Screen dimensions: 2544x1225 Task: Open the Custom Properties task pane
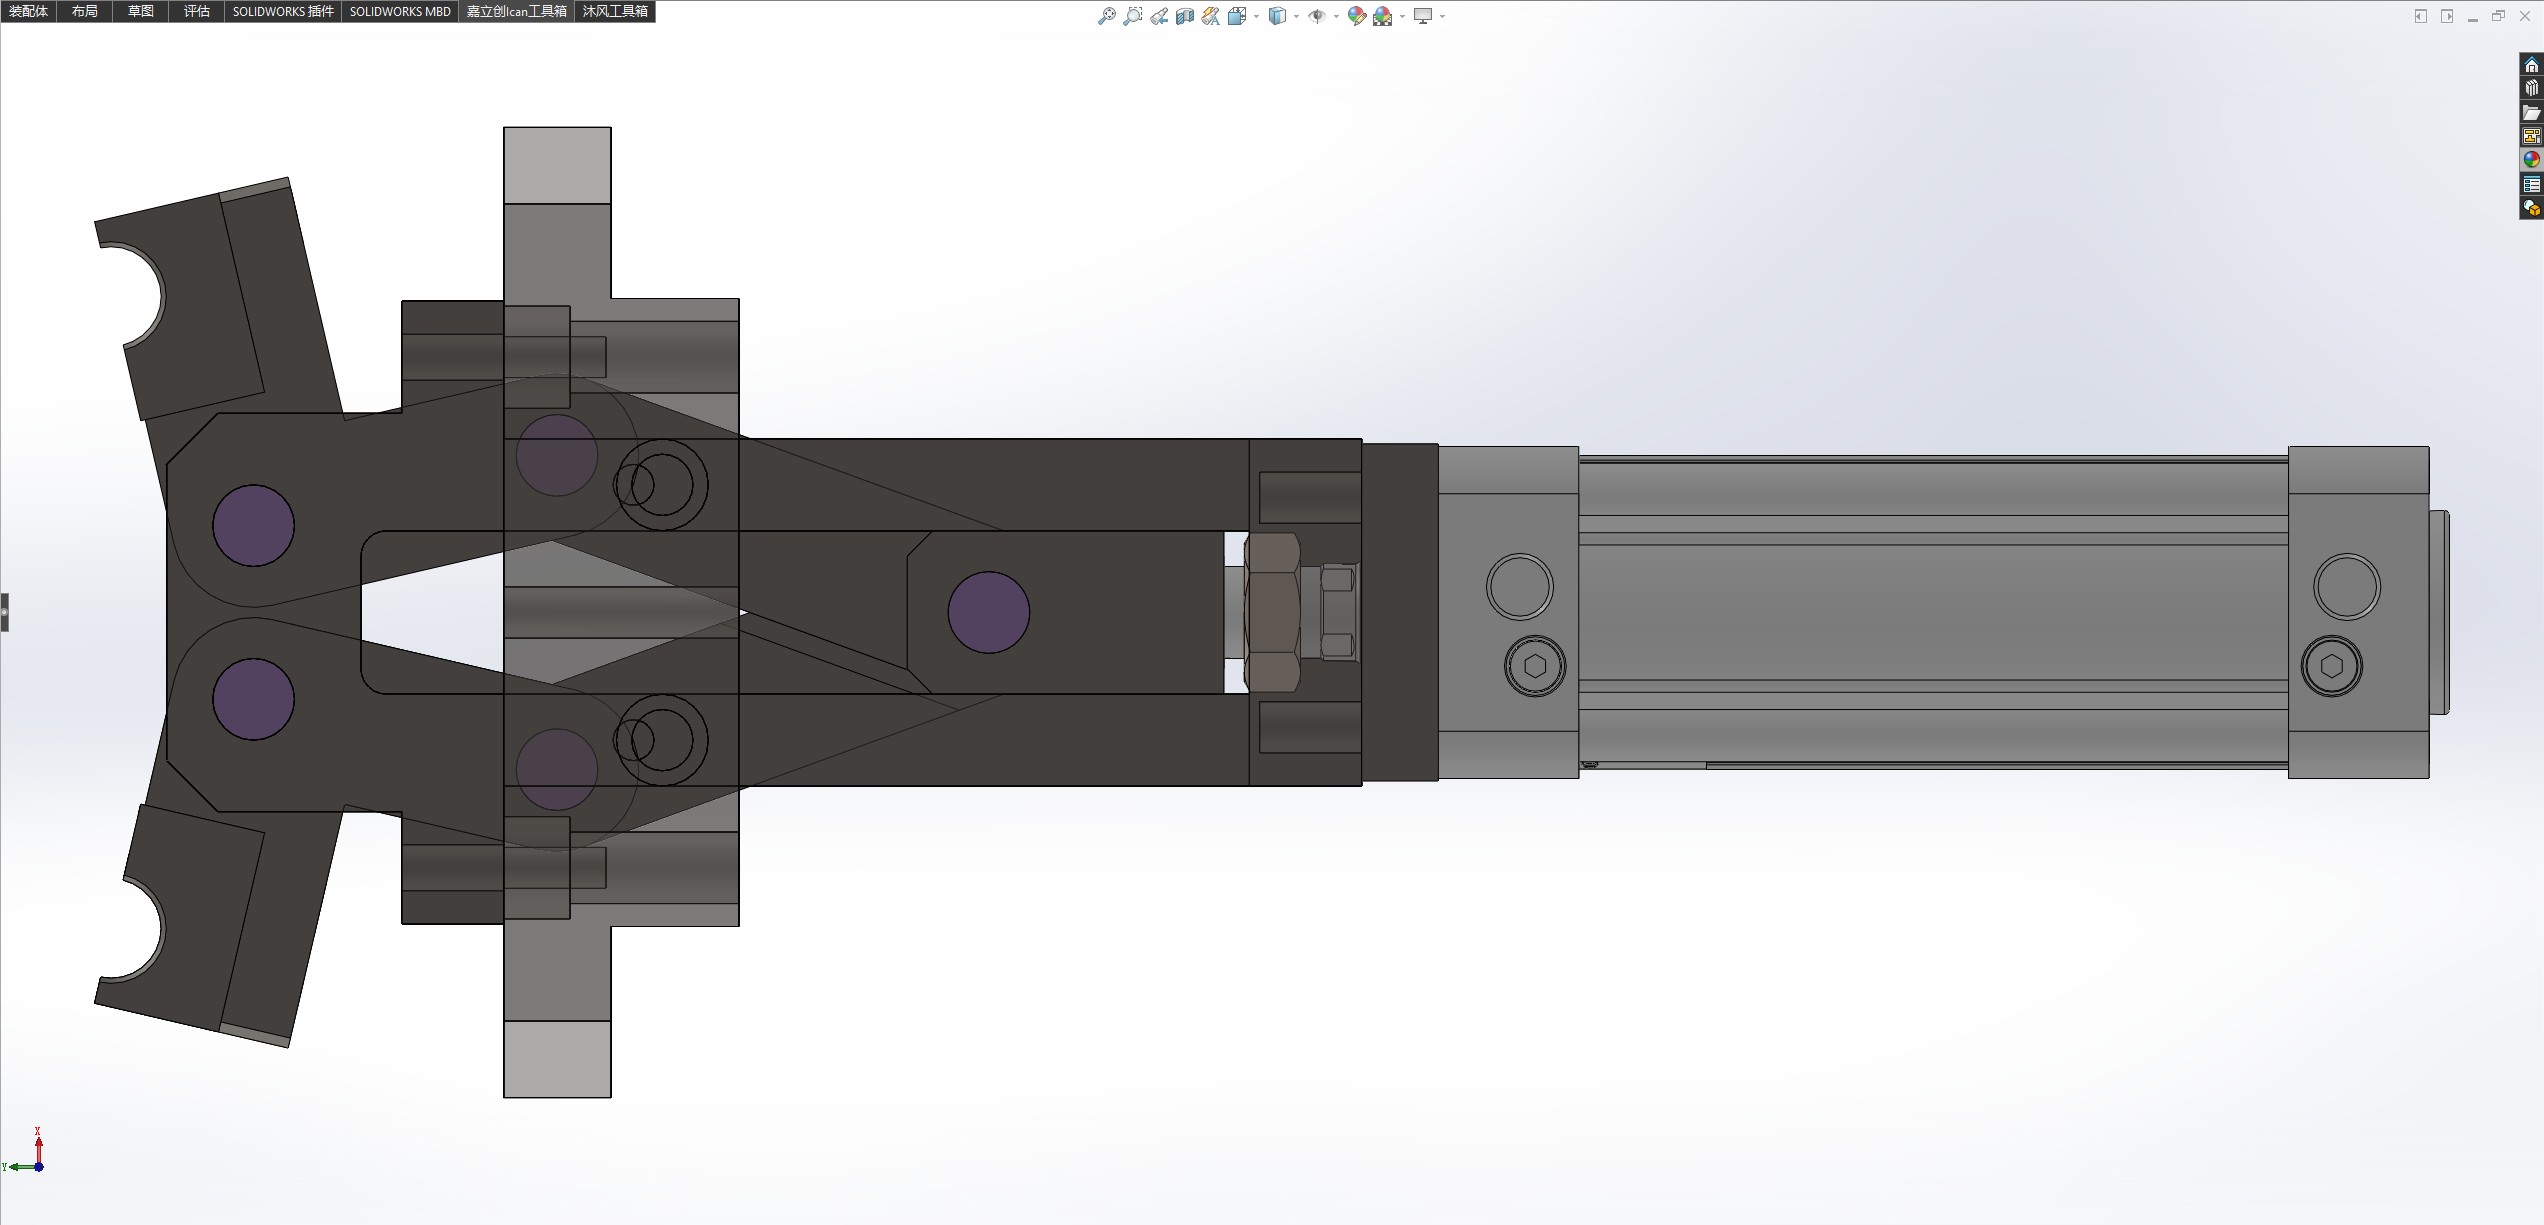click(x=2531, y=185)
